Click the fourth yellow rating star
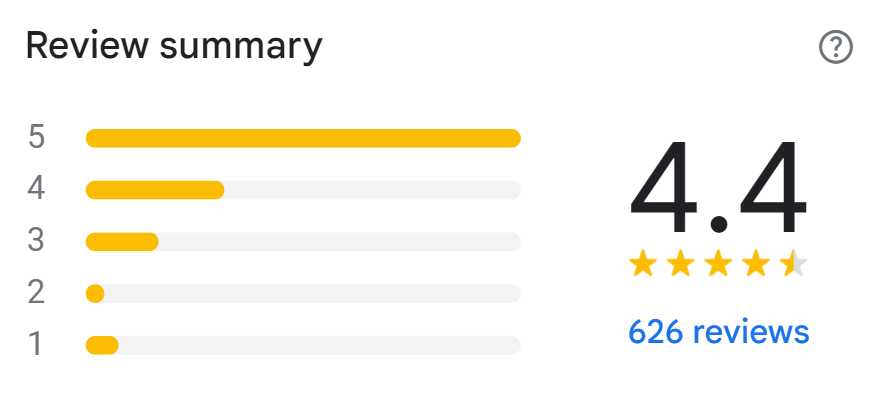The width and height of the screenshot is (884, 415). (x=756, y=264)
